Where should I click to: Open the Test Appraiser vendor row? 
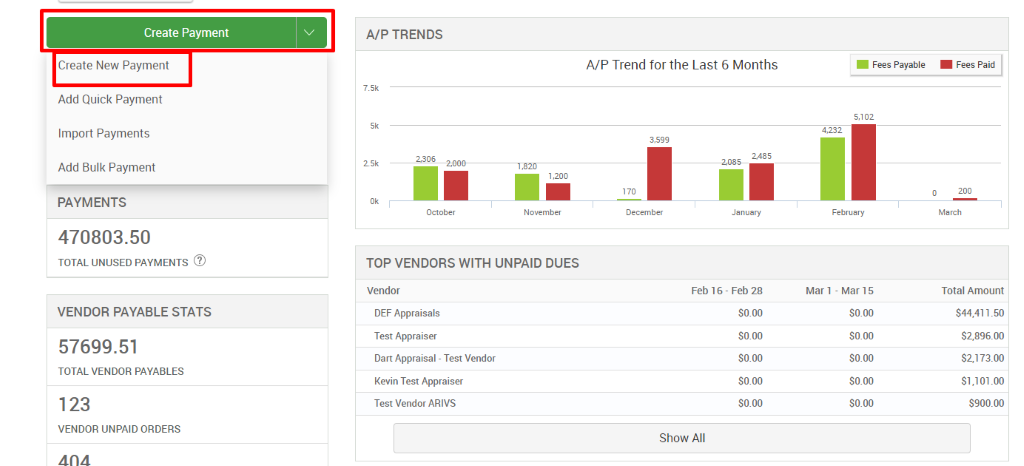pos(682,336)
